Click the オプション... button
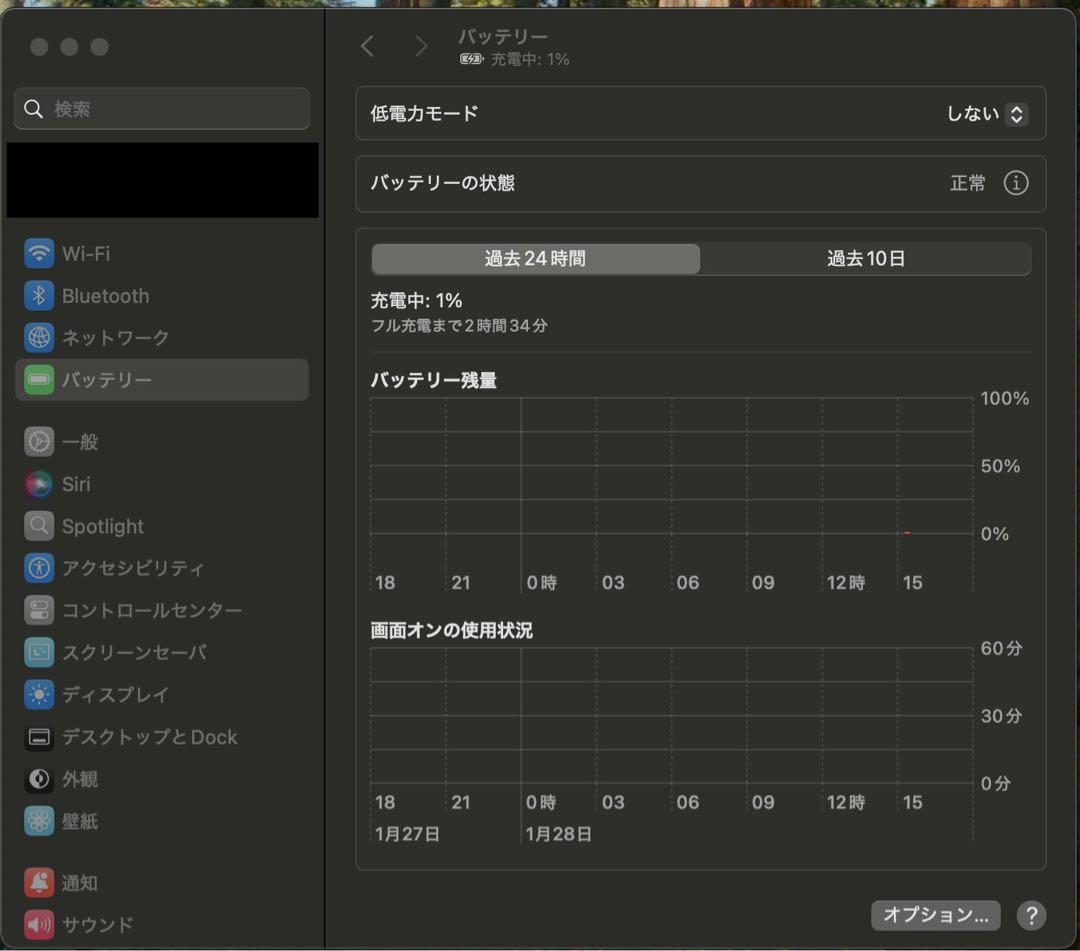1080x951 pixels. click(x=935, y=915)
